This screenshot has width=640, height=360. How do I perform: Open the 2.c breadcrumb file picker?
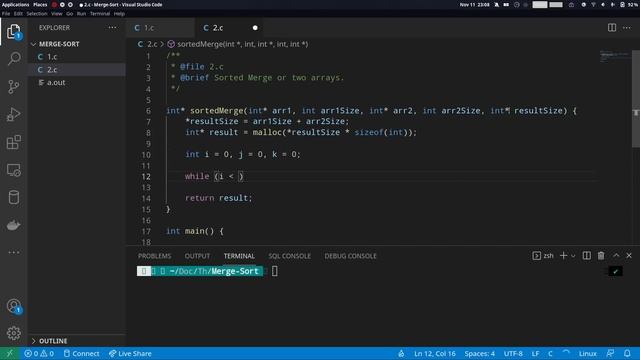click(x=147, y=44)
